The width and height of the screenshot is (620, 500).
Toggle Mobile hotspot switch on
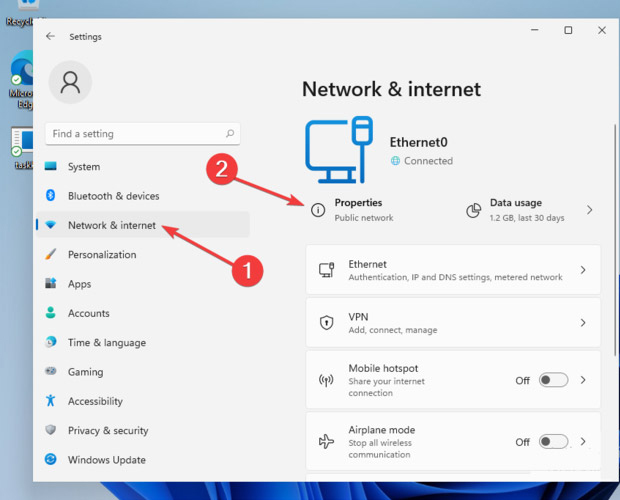click(x=553, y=381)
